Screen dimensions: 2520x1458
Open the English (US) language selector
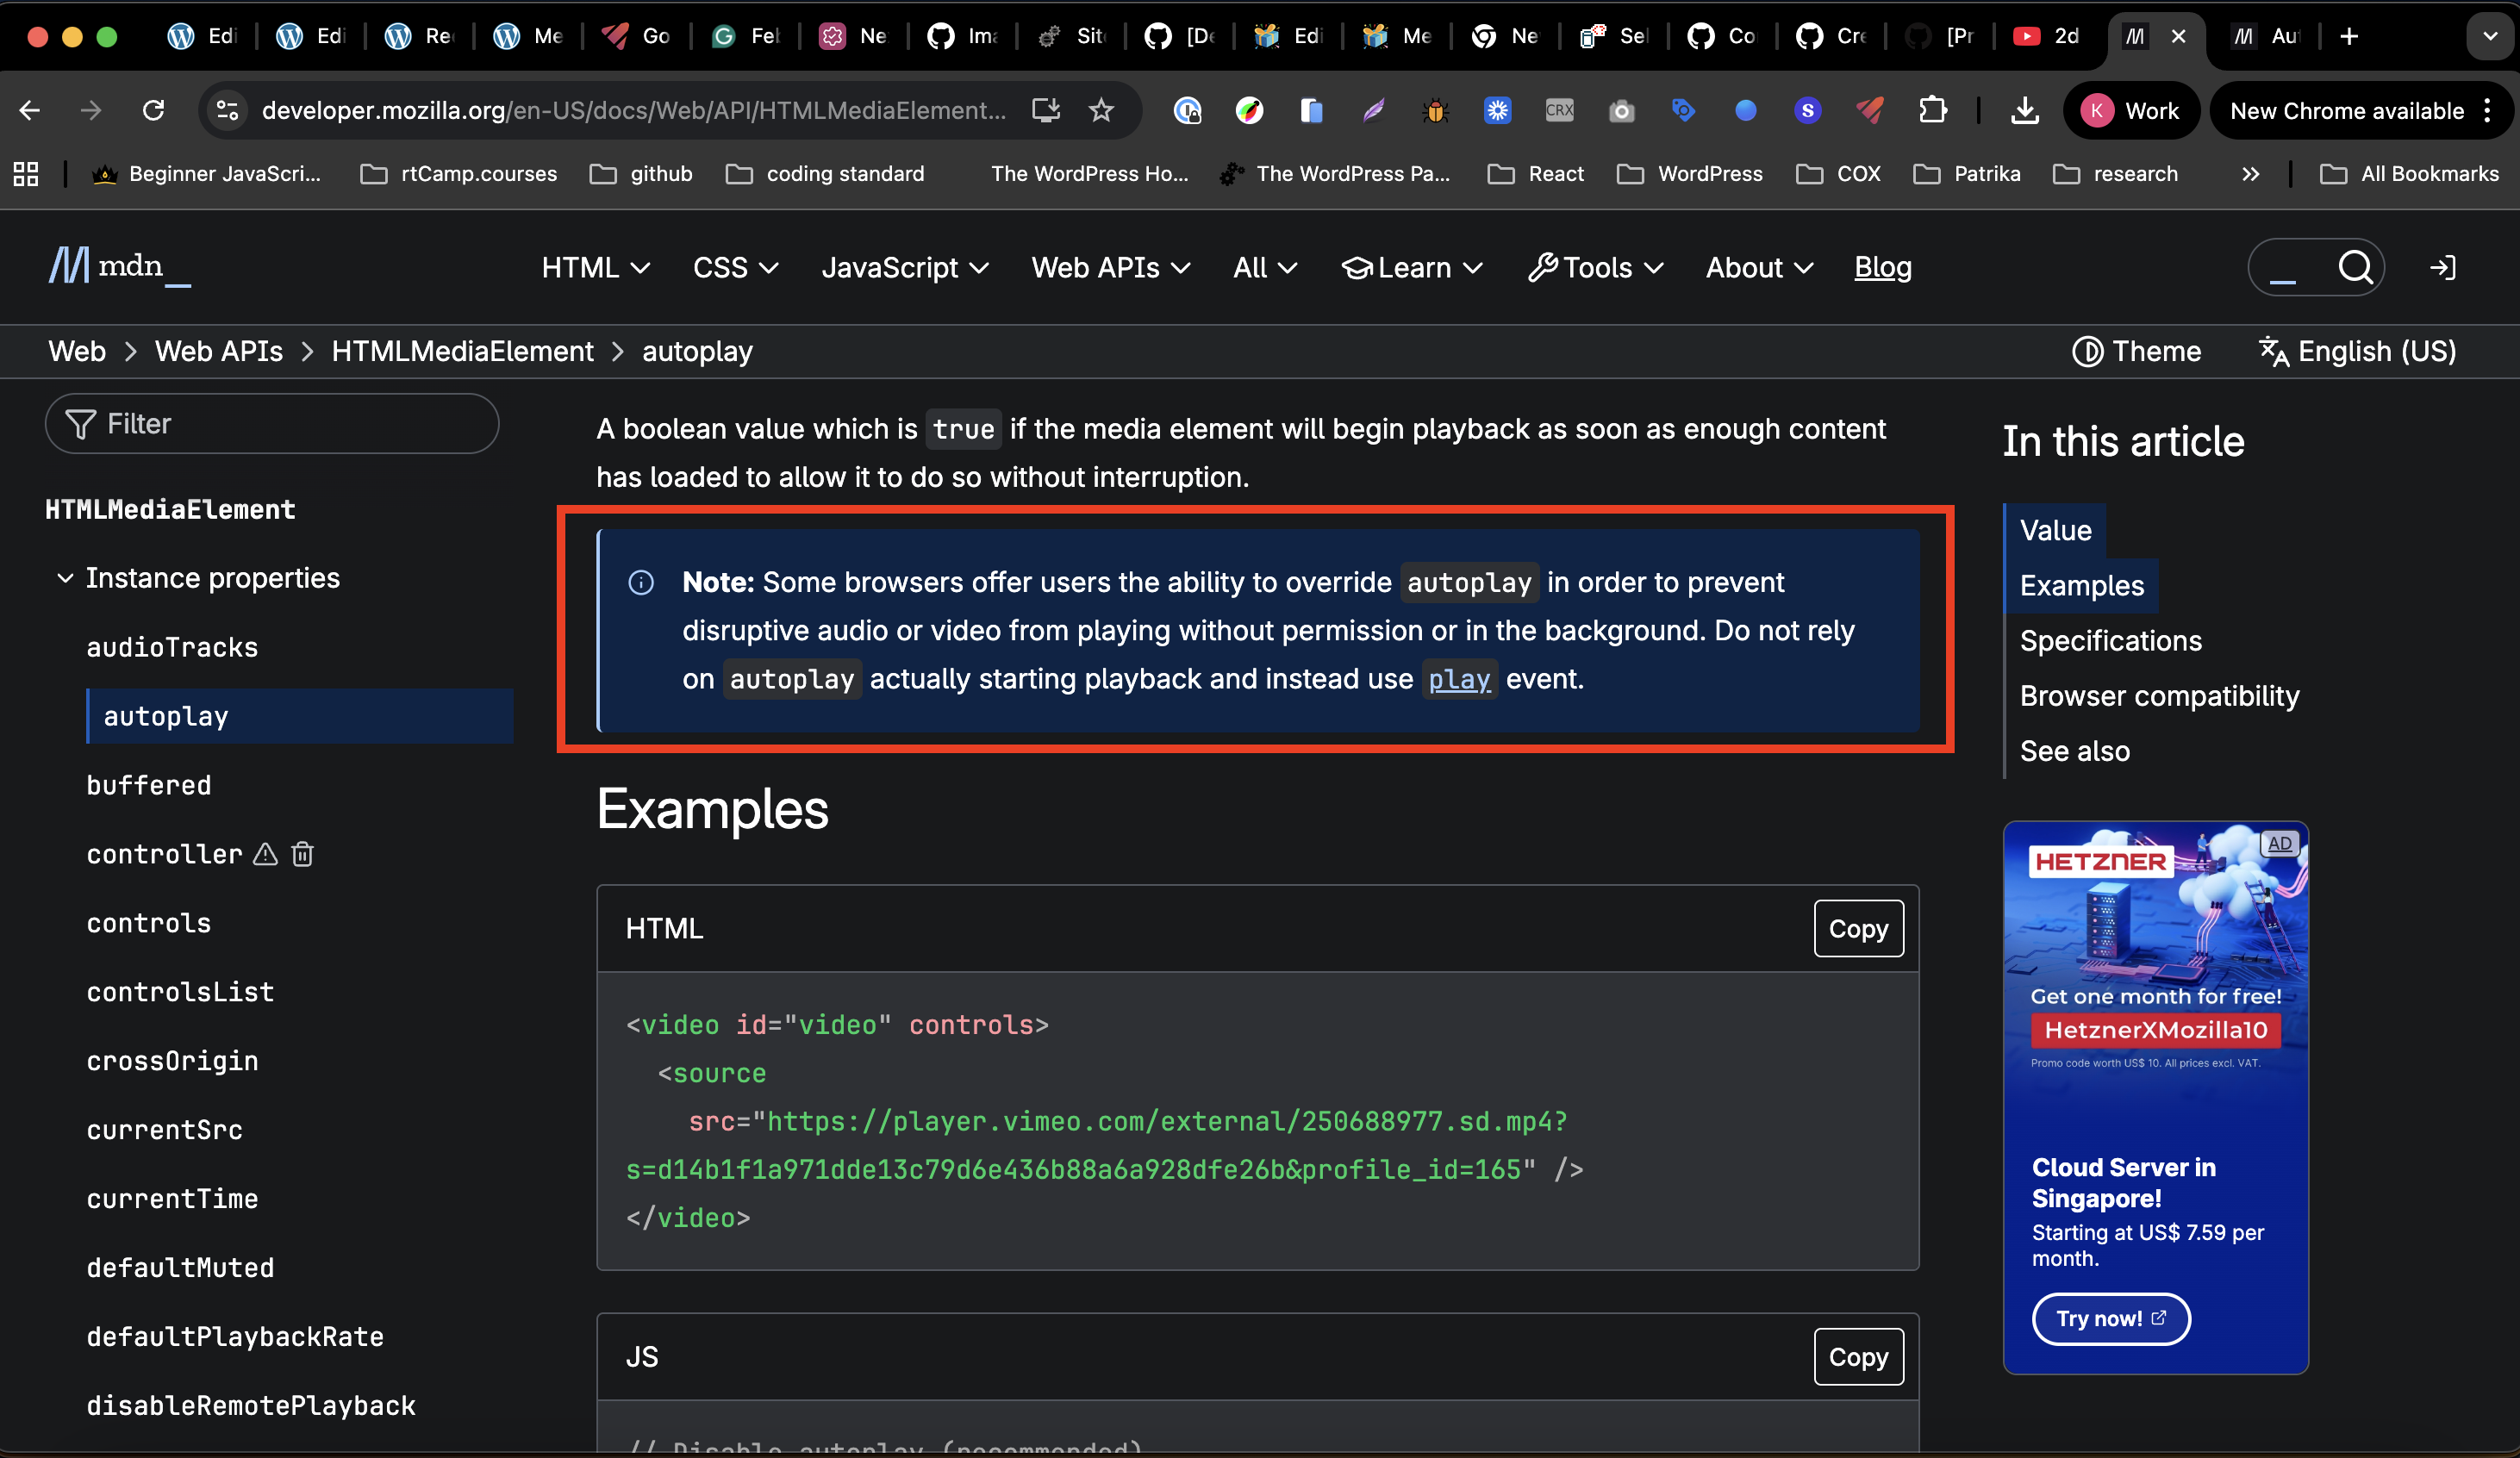(2357, 351)
